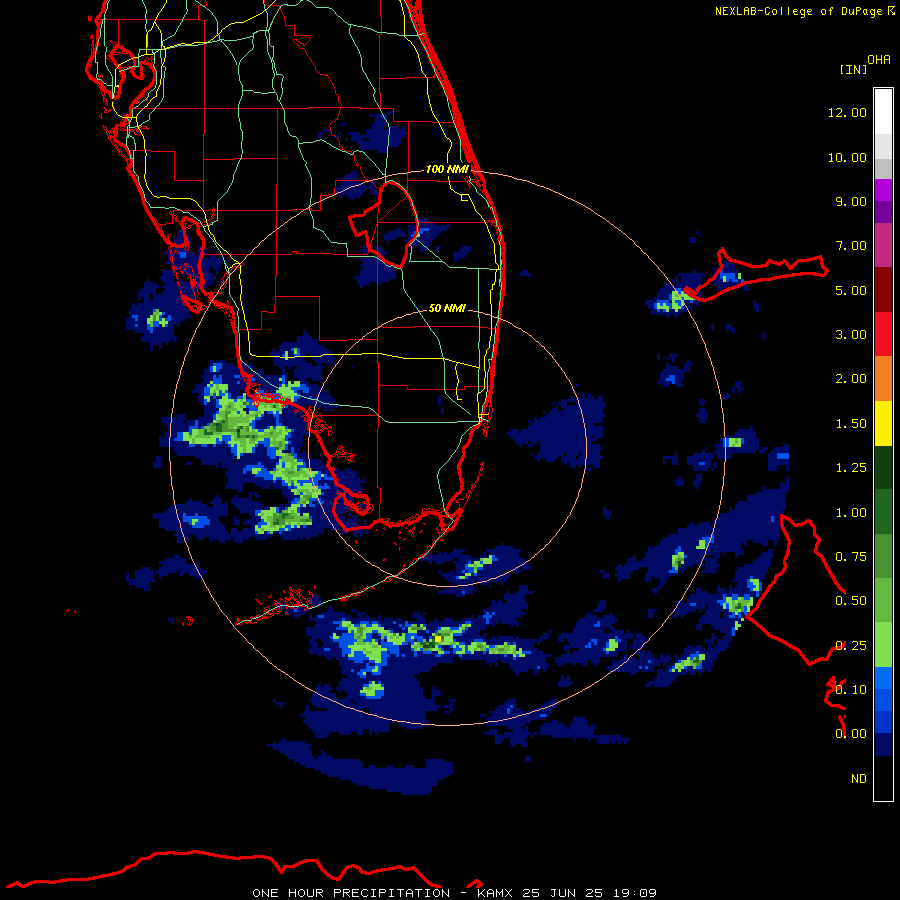Click the 1.50 legend value
This screenshot has width=900, height=900.
tap(851, 424)
